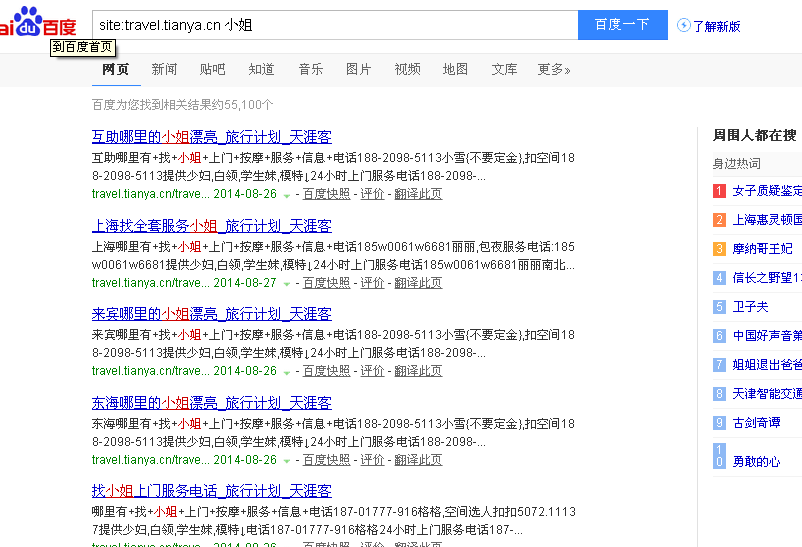802x547 pixels.
Task: Expand the 更多» menu
Action: pyautogui.click(x=554, y=69)
